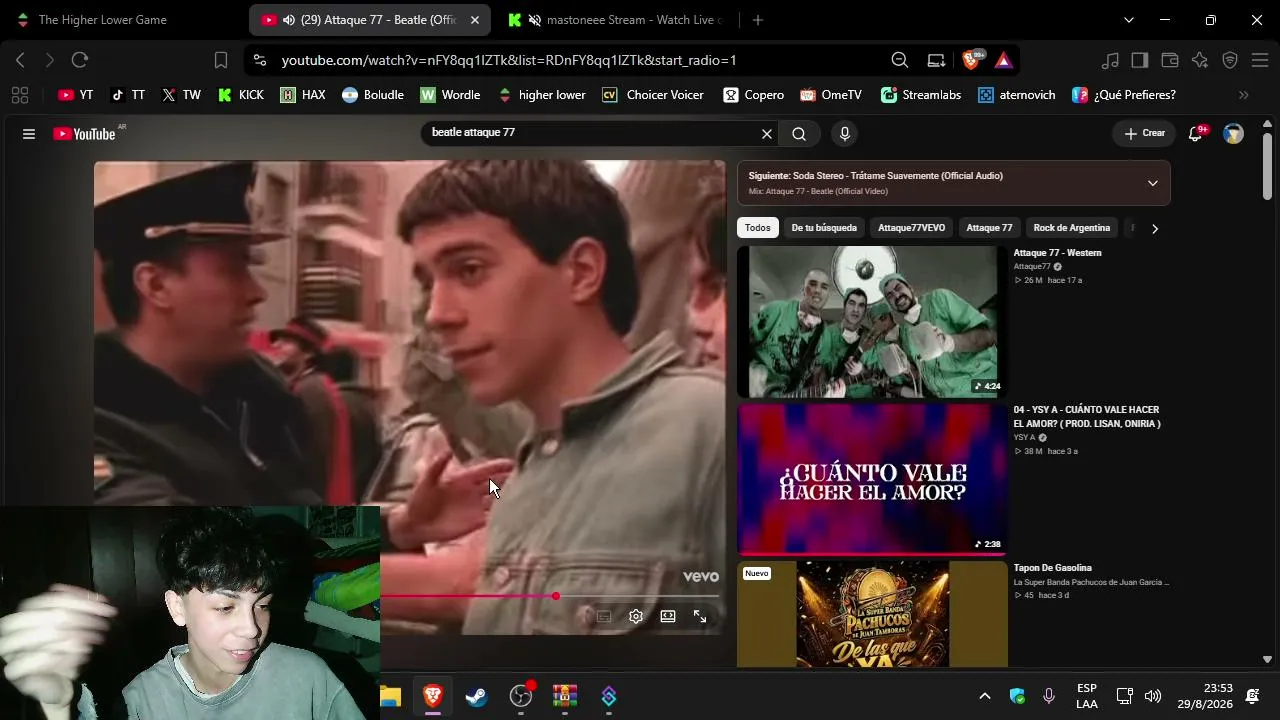Open the ¿Qué Prefieres? bookmark
1280x720 pixels.
click(1124, 95)
